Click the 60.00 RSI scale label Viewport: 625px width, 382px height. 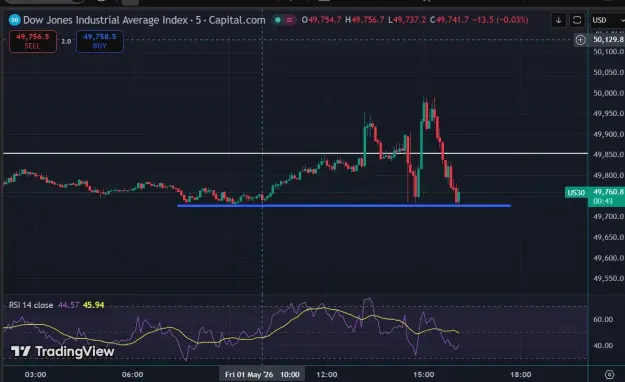(x=603, y=319)
